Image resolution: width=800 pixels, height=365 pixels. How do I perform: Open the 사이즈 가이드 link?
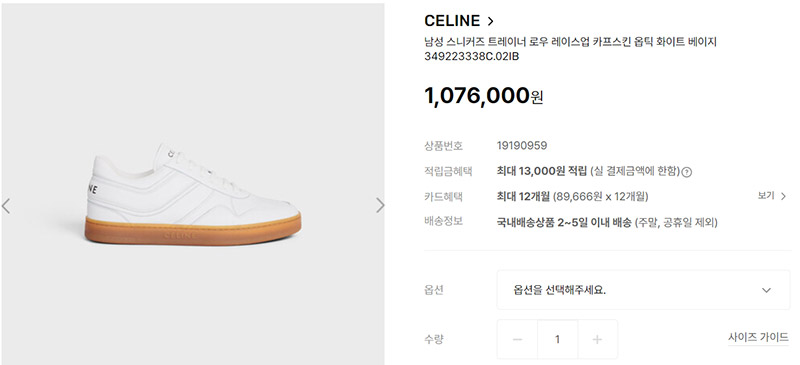(x=758, y=337)
